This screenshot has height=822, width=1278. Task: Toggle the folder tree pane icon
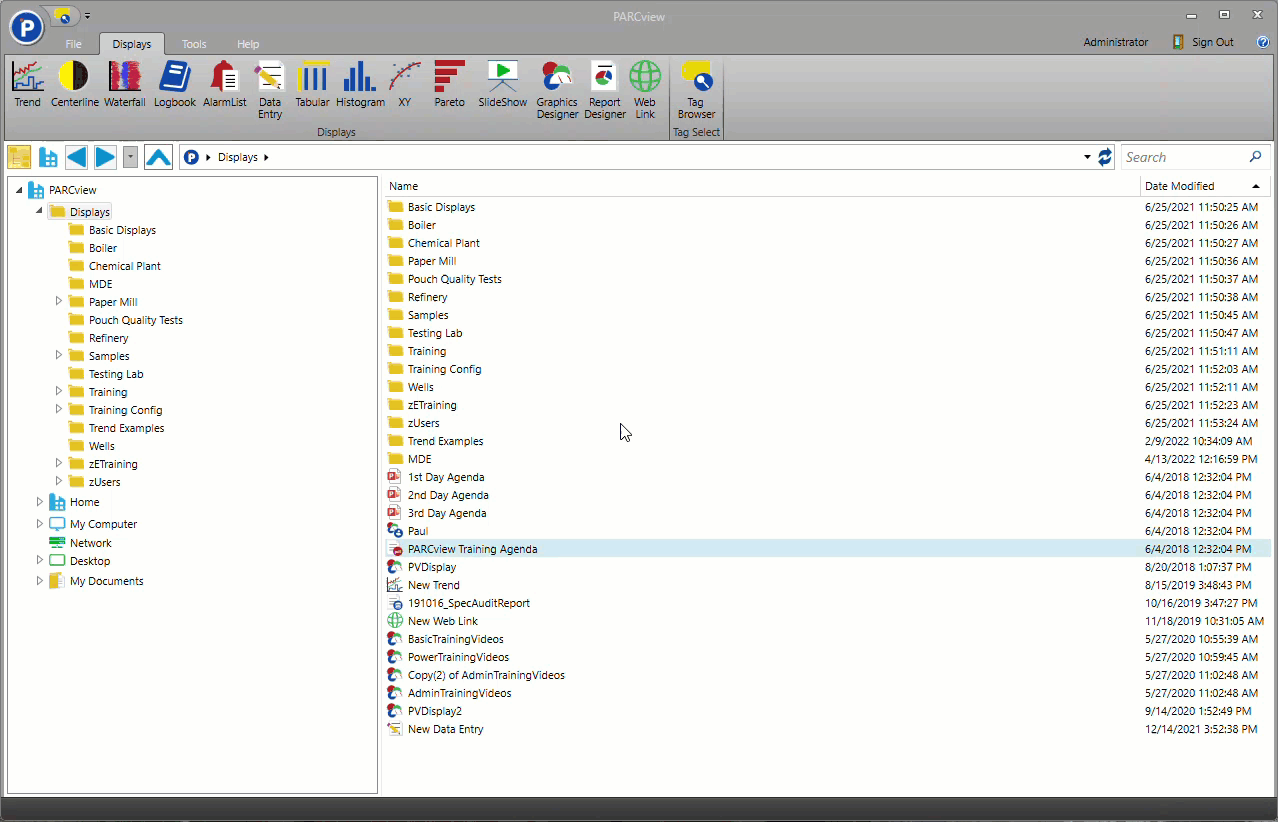tap(19, 157)
